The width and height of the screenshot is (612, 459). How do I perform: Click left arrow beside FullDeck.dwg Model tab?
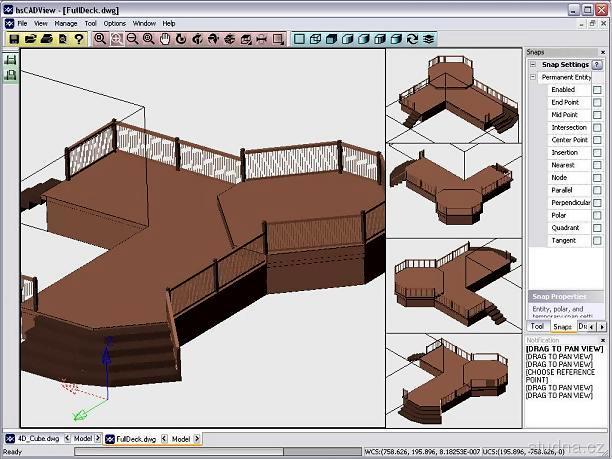(164, 439)
